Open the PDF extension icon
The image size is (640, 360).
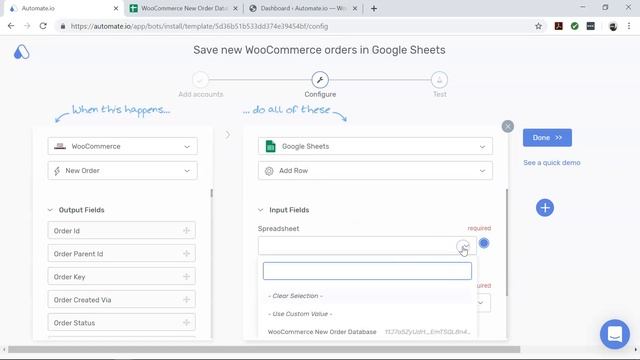point(559,26)
